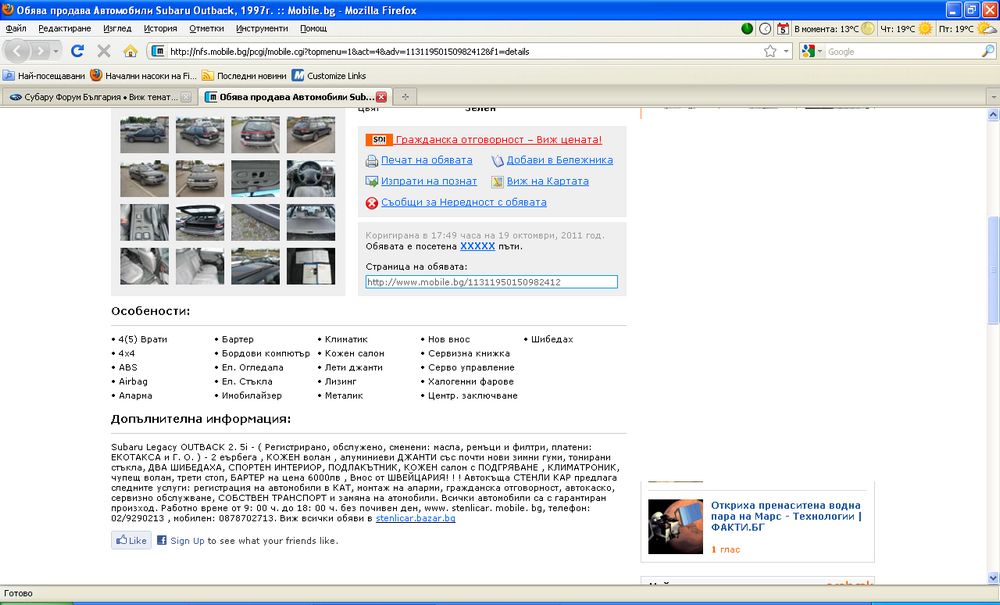This screenshot has width=1000, height=605.
Task: Click current weather В момента 13°C
Action: pyautogui.click(x=834, y=29)
